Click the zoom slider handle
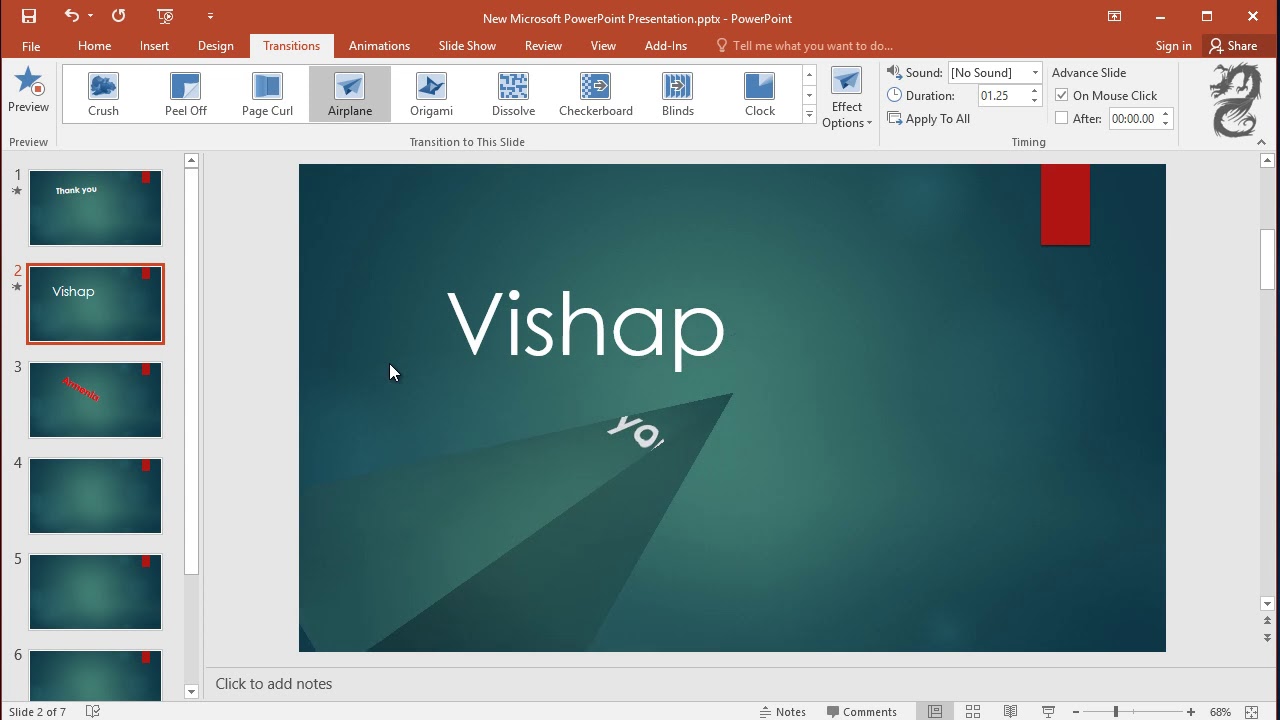The height and width of the screenshot is (720, 1280). pyautogui.click(x=1116, y=712)
